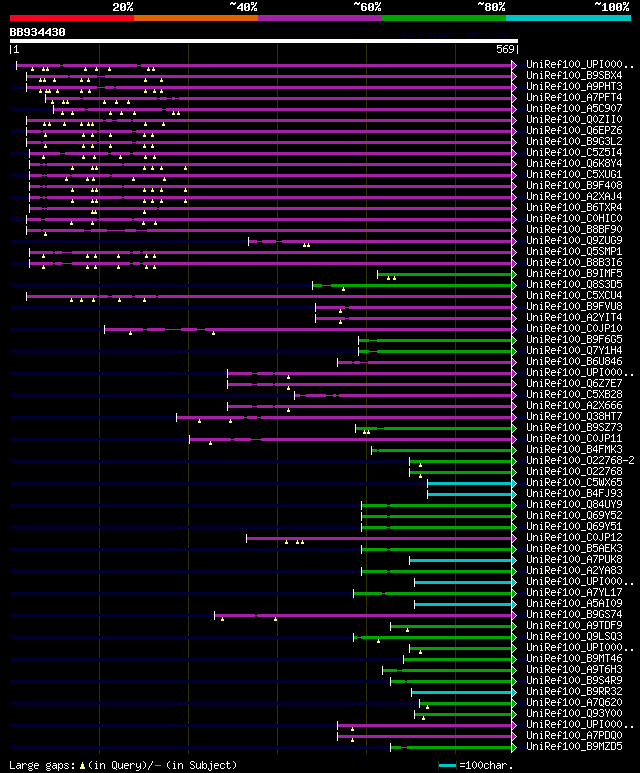Open the UniRef100_Q9ZUG9 hit link
This screenshot has height=773, width=640.
click(x=574, y=240)
